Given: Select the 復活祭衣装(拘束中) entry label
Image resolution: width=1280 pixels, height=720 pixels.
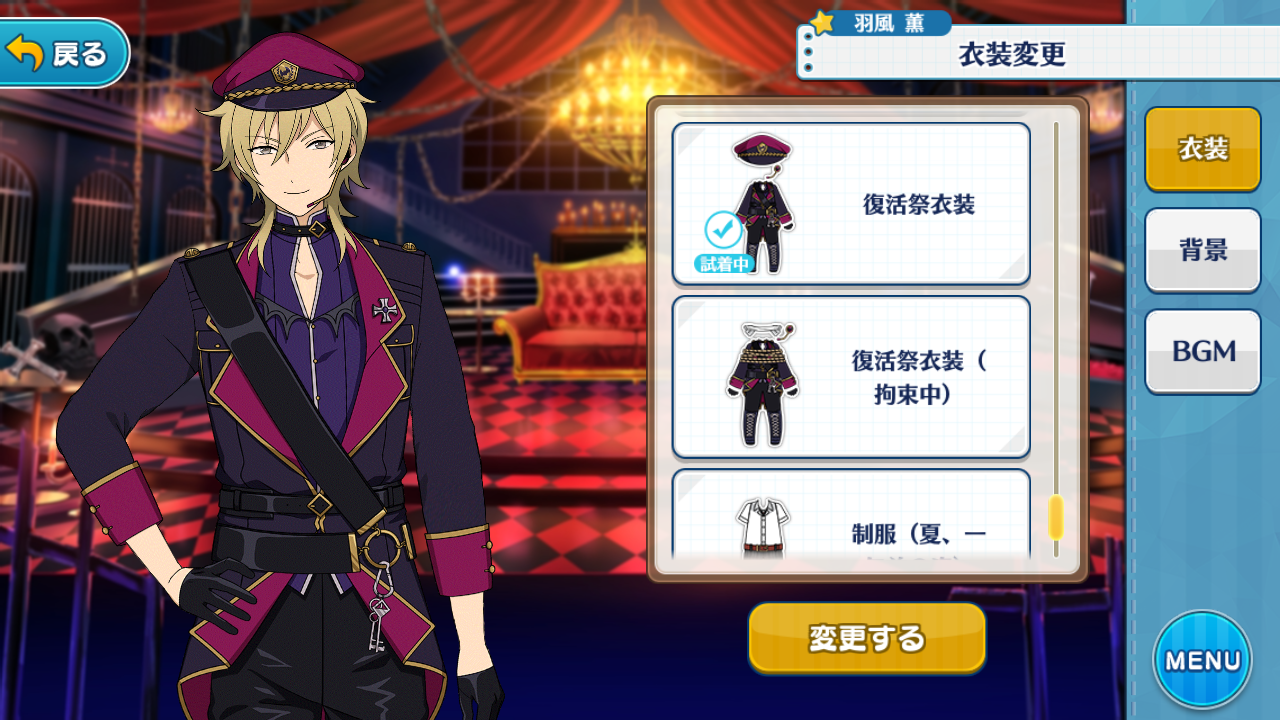Looking at the screenshot, I should [919, 378].
